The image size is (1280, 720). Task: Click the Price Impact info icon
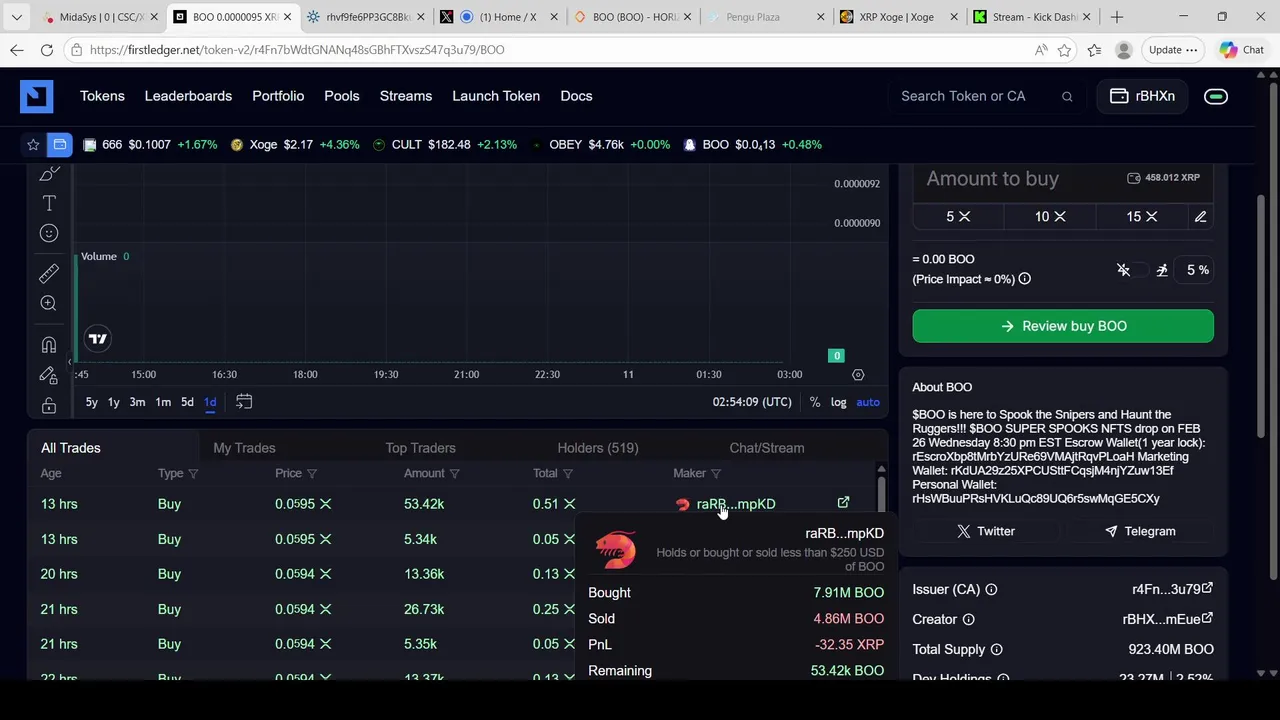click(1025, 279)
